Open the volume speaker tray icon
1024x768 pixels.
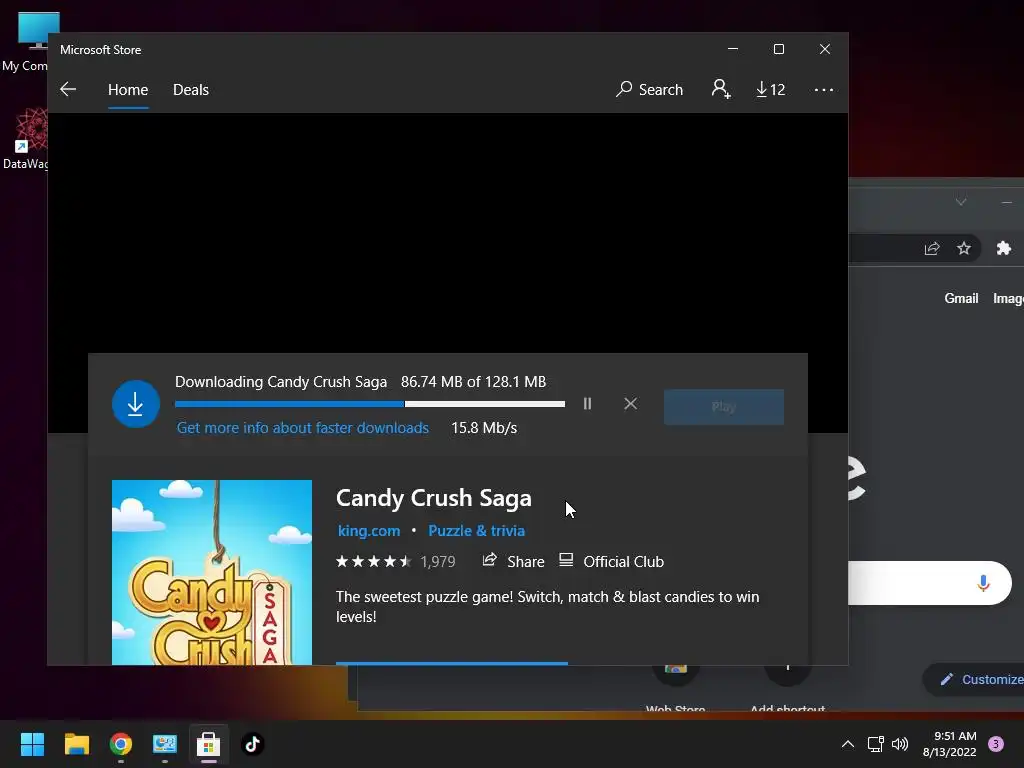tap(900, 744)
